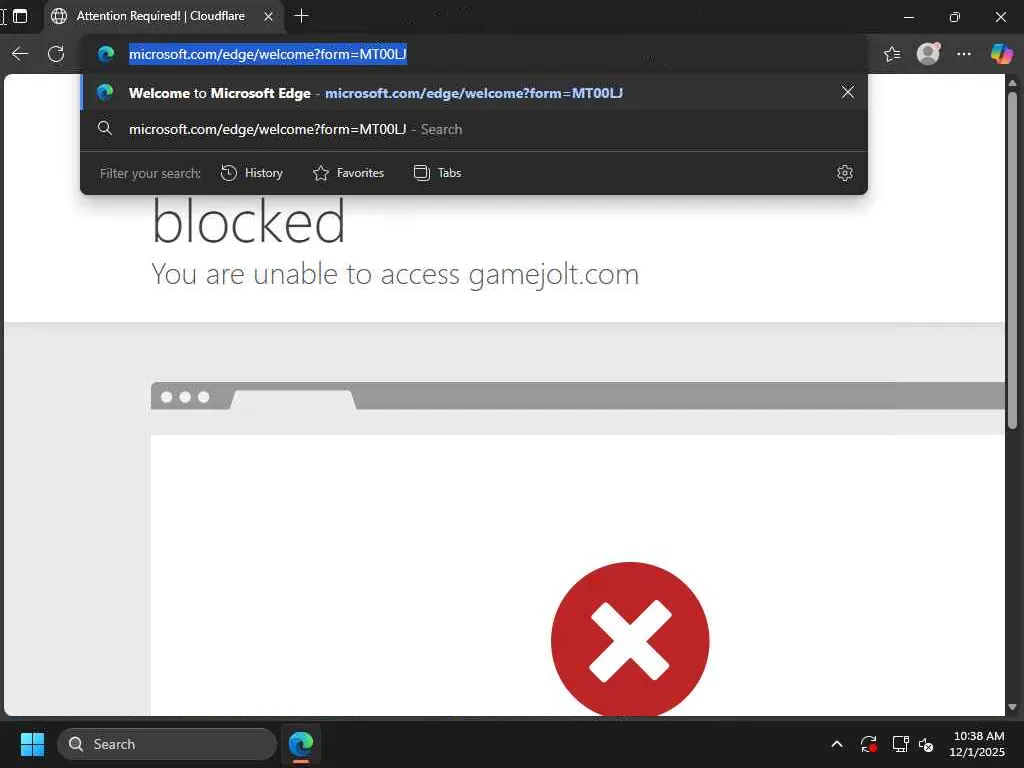Viewport: 1024px width, 768px height.
Task: Launch Copilot from the toolbar icon
Action: tap(1001, 54)
